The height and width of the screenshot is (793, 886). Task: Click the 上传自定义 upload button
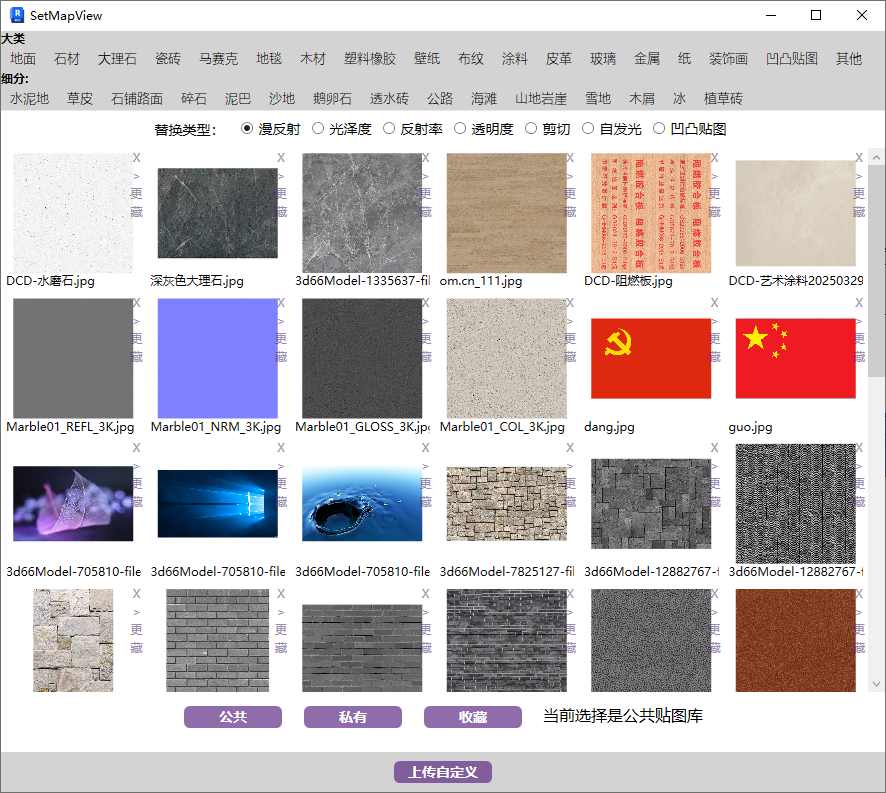(x=443, y=772)
